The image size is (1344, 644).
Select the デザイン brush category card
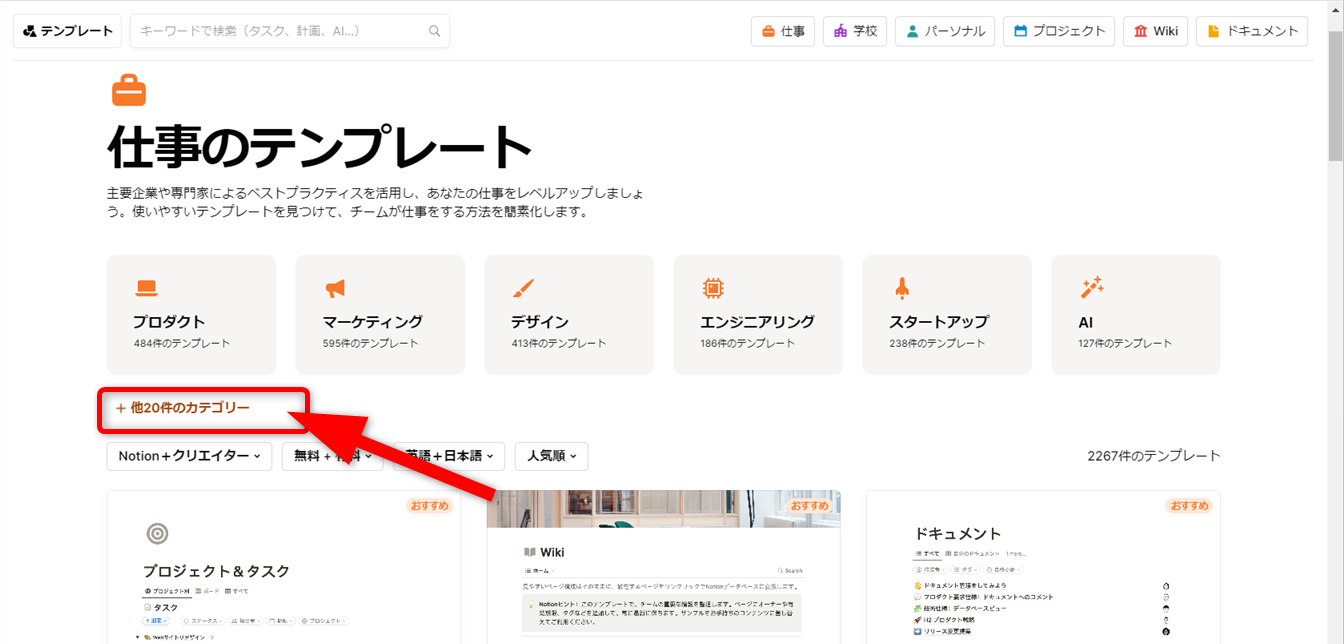pyautogui.click(x=569, y=314)
